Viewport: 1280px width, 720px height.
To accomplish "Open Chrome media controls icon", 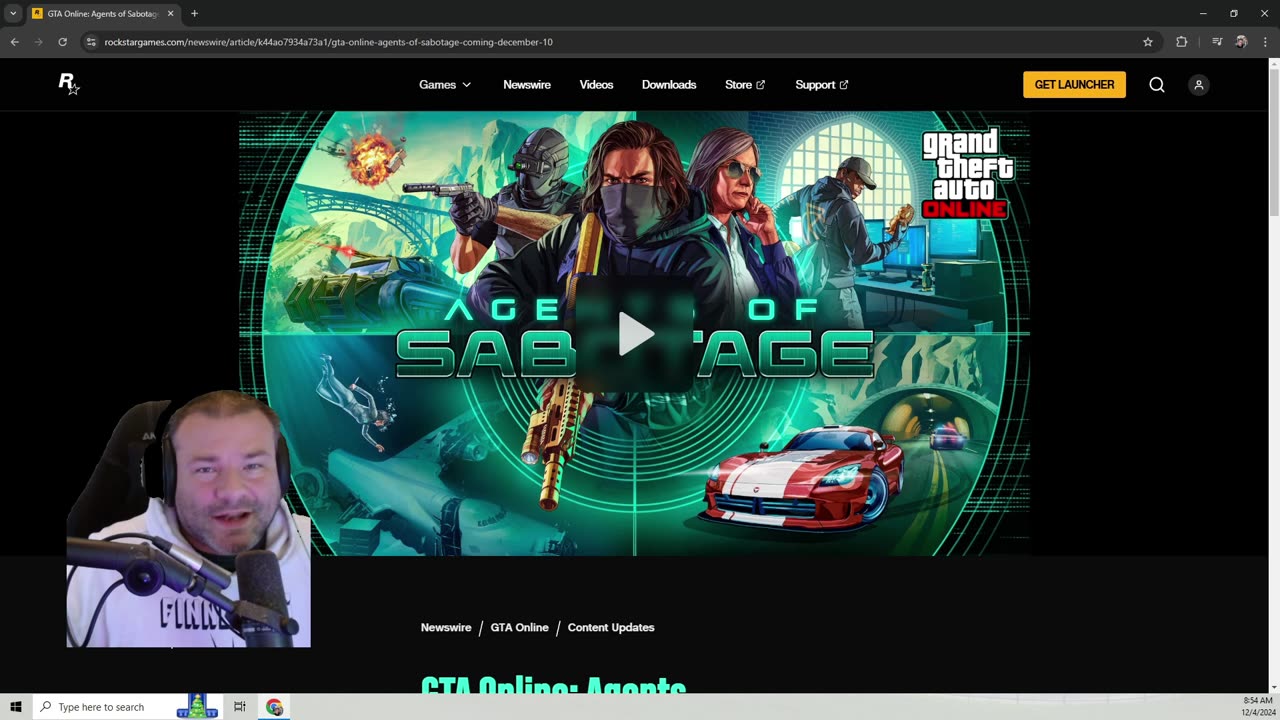I will point(1216,42).
